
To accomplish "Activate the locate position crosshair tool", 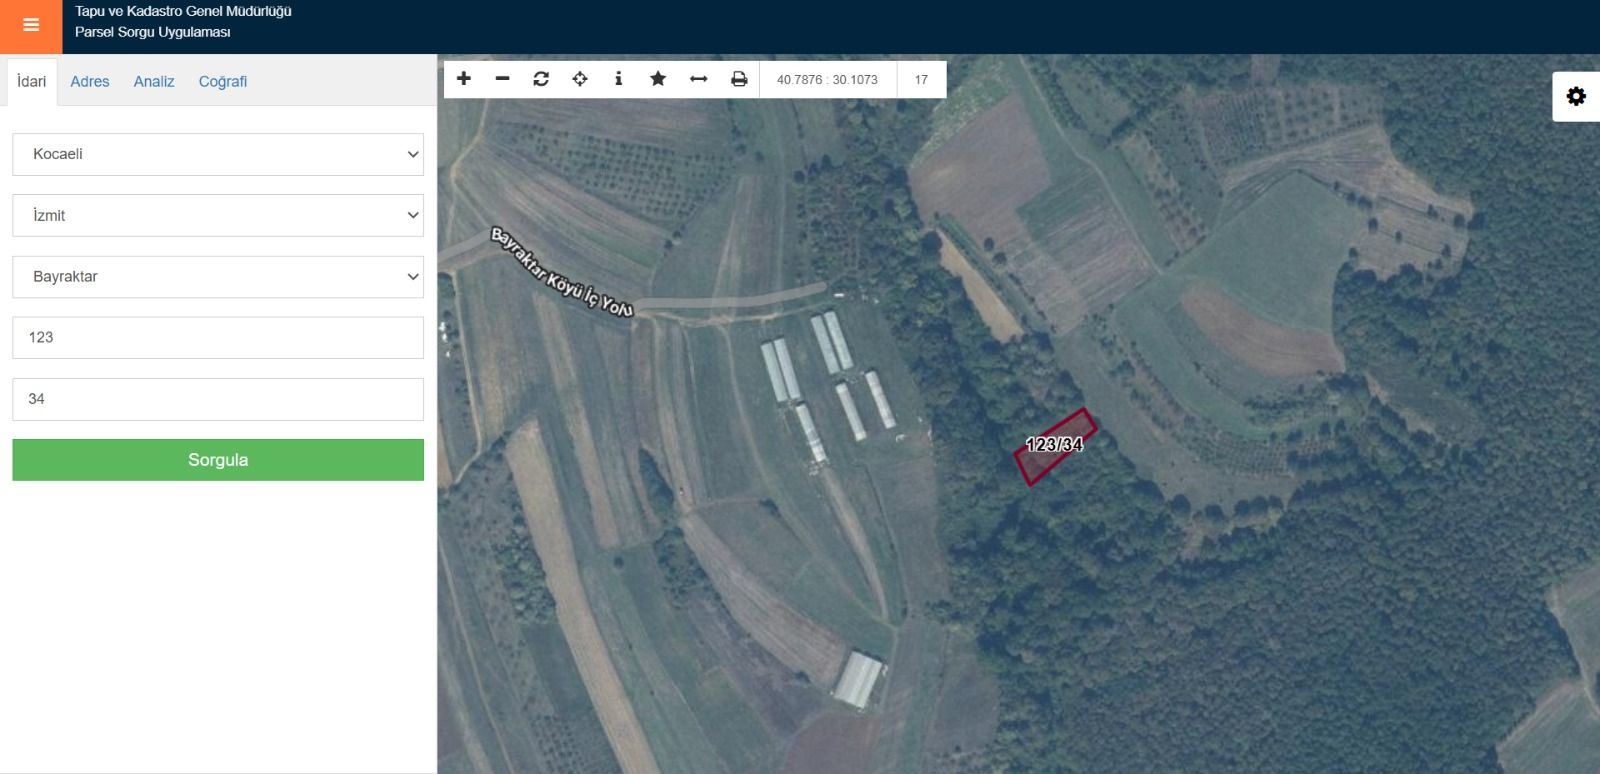I will point(580,79).
